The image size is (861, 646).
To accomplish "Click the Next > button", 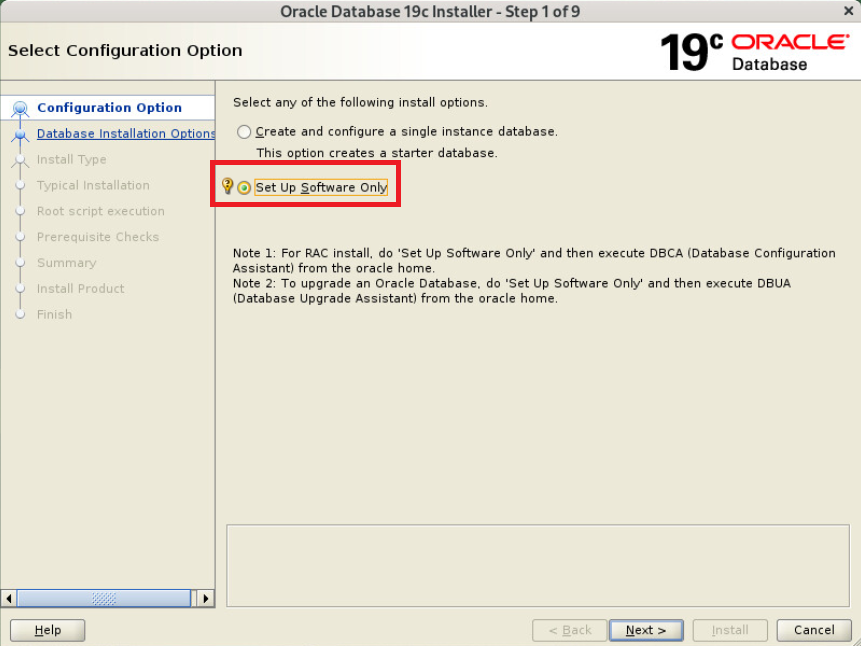I will (x=646, y=630).
